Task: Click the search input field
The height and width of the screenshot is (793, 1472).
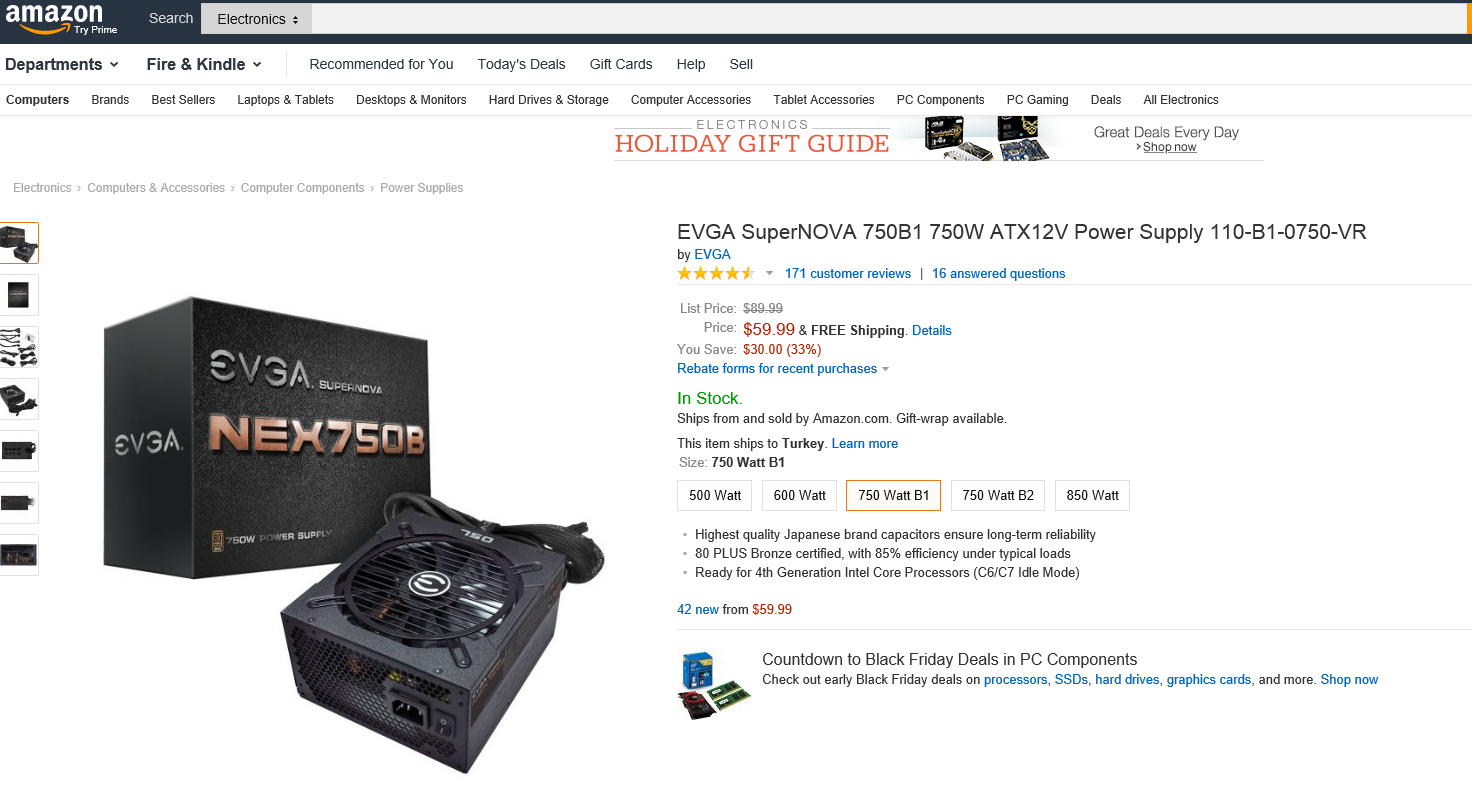Action: [890, 18]
